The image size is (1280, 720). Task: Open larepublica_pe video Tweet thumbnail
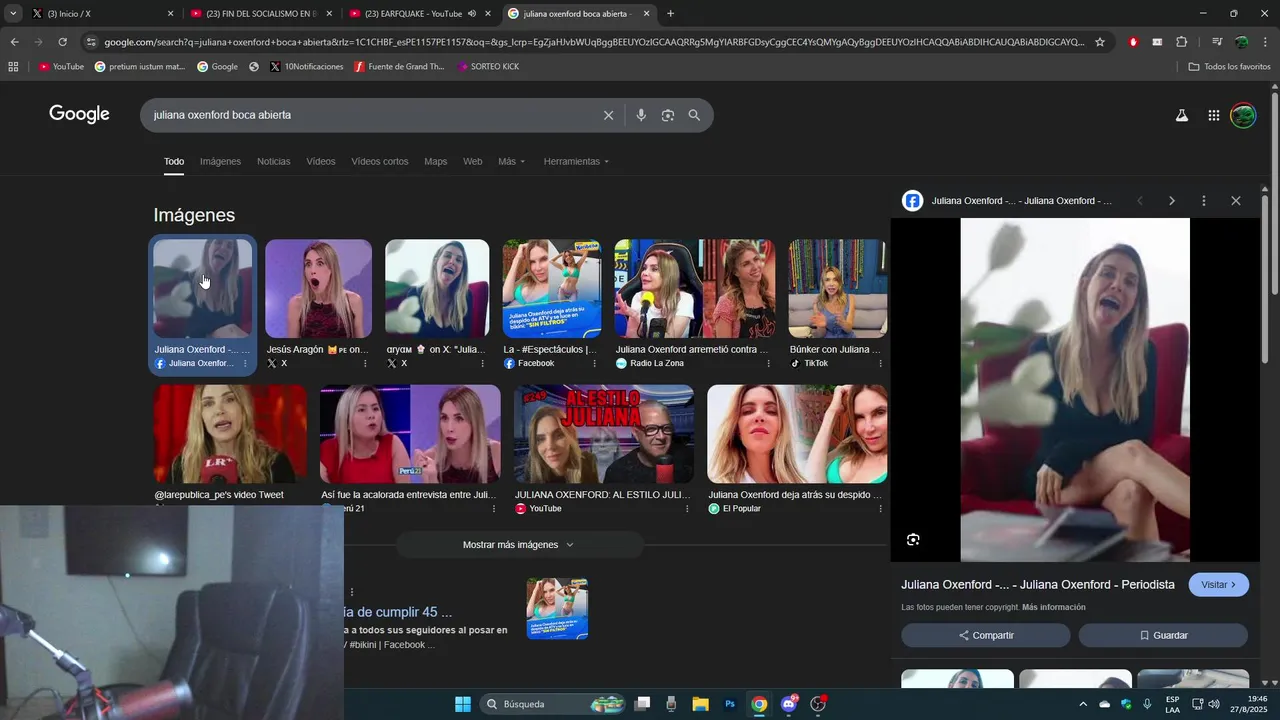(x=230, y=434)
